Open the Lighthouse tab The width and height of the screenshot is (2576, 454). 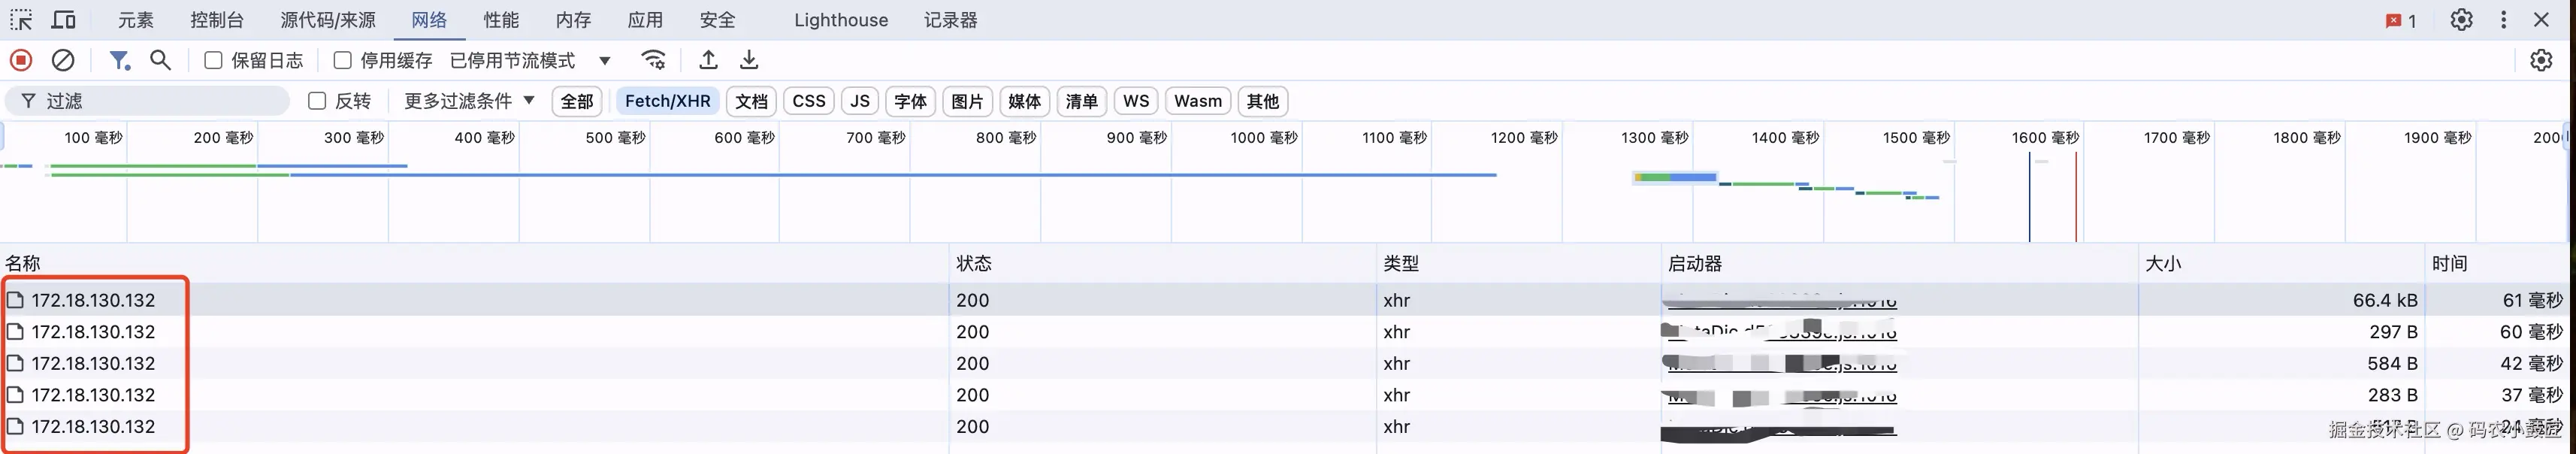(841, 20)
